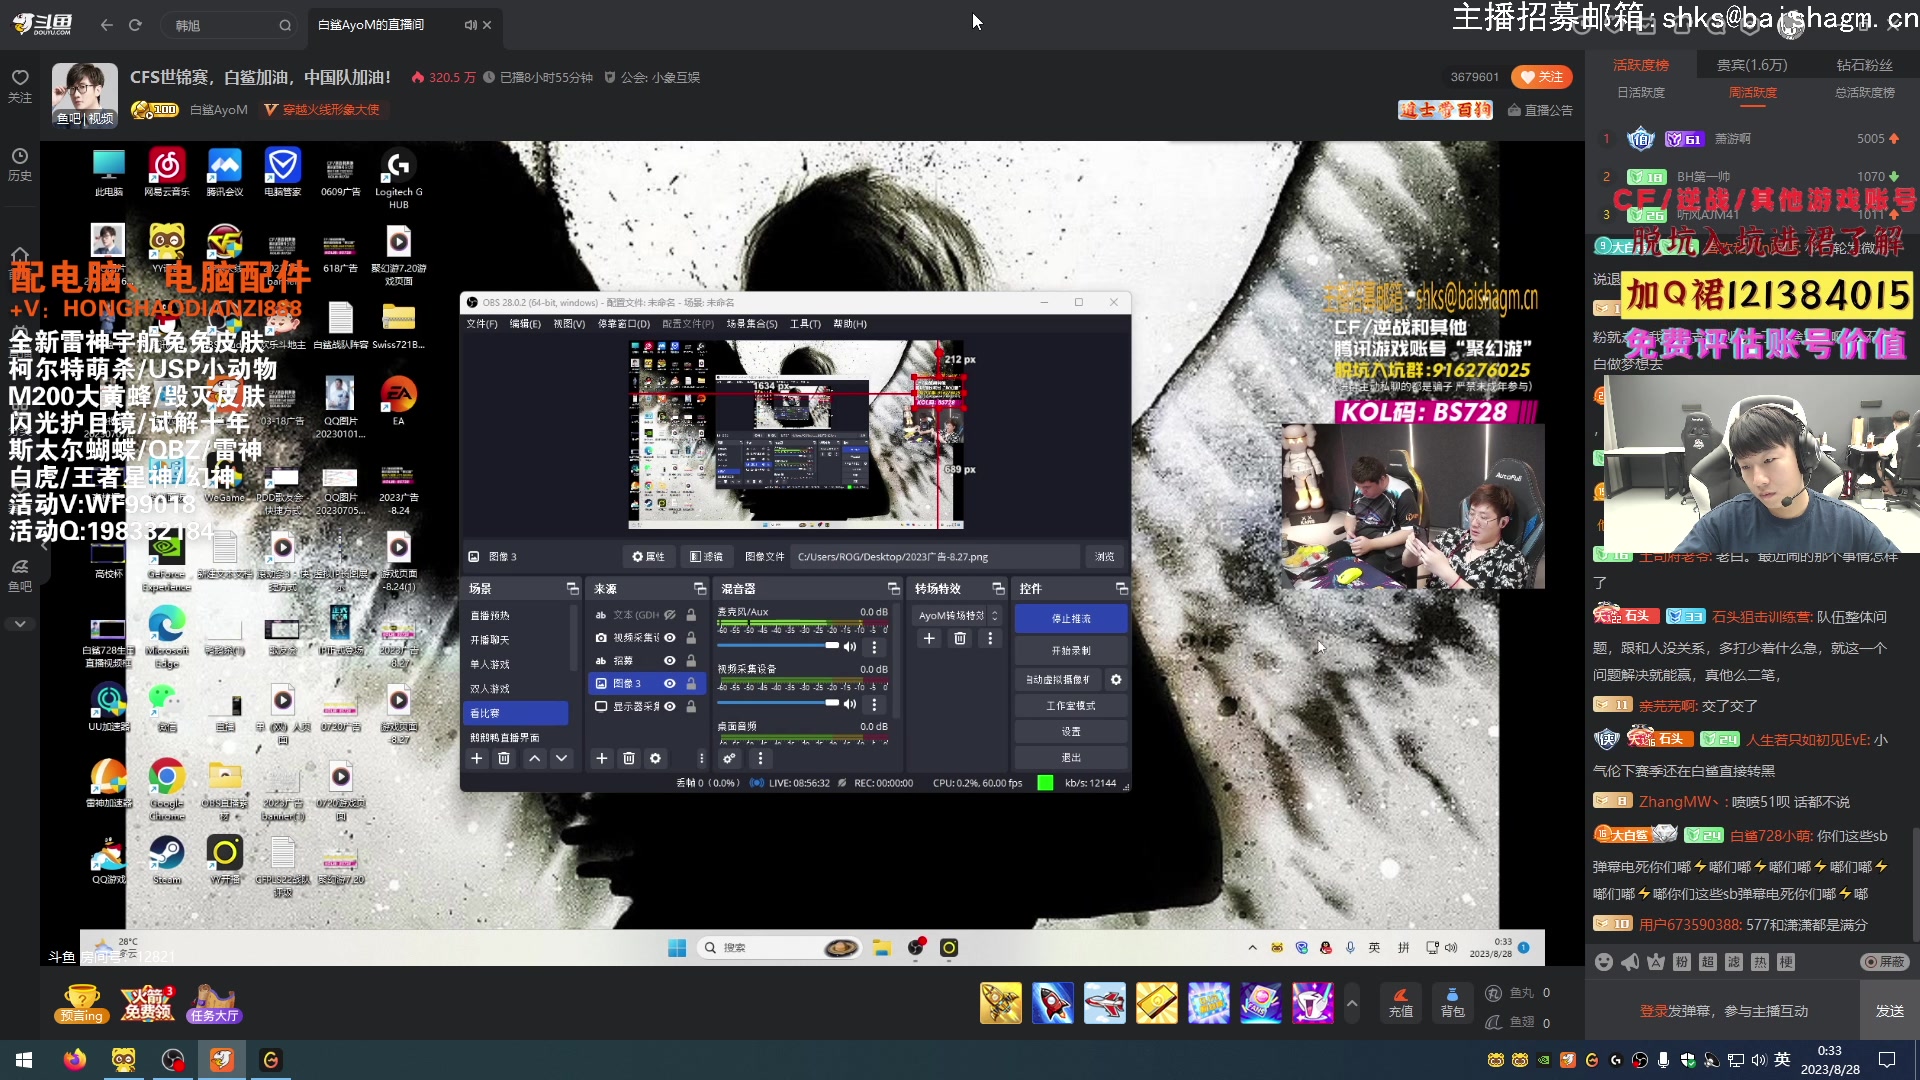Screen dimensions: 1920x1080
Task: Open 视频采集设备 three-dot menu in OBS mixer
Action: (x=874, y=704)
